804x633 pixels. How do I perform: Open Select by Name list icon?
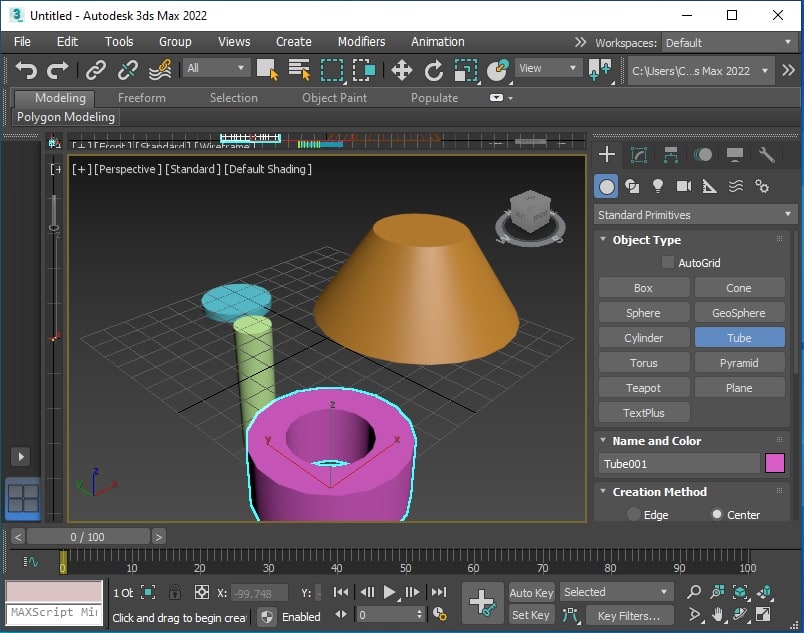click(x=299, y=69)
